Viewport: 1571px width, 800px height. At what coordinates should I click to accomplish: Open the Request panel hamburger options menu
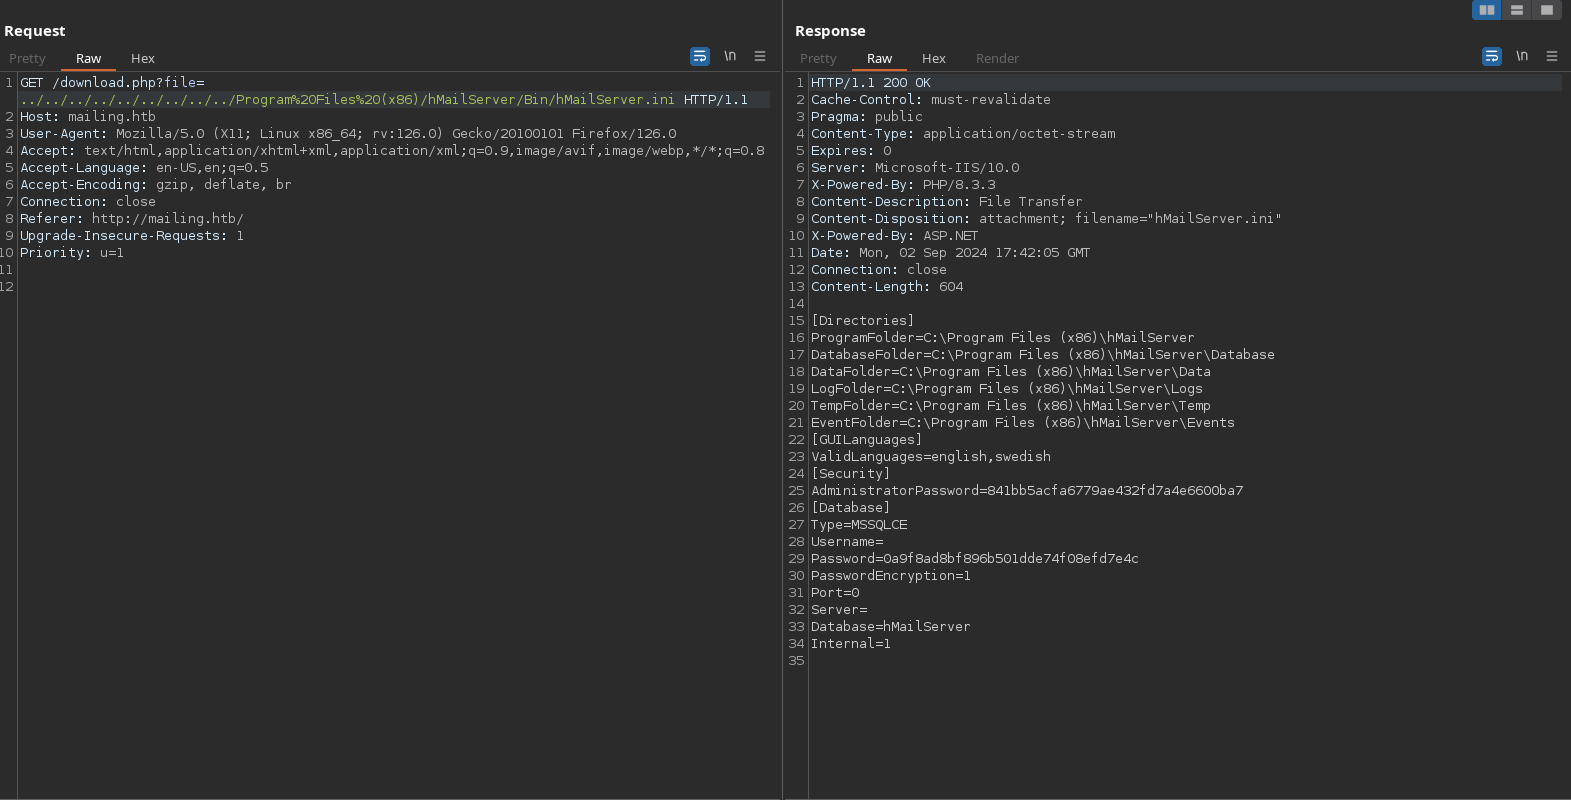[x=760, y=56]
